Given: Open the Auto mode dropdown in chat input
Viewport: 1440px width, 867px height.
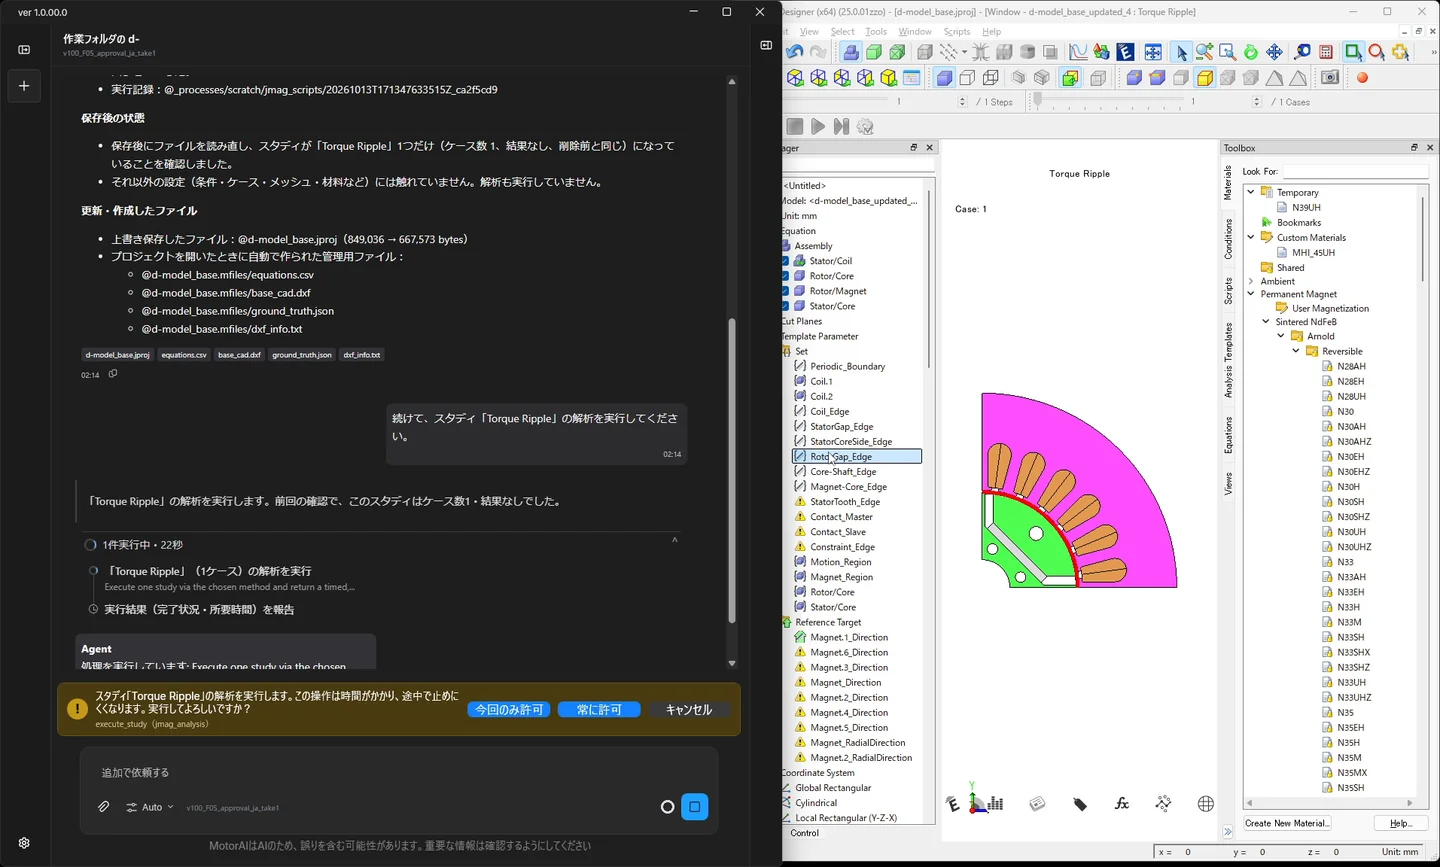Looking at the screenshot, I should (150, 807).
